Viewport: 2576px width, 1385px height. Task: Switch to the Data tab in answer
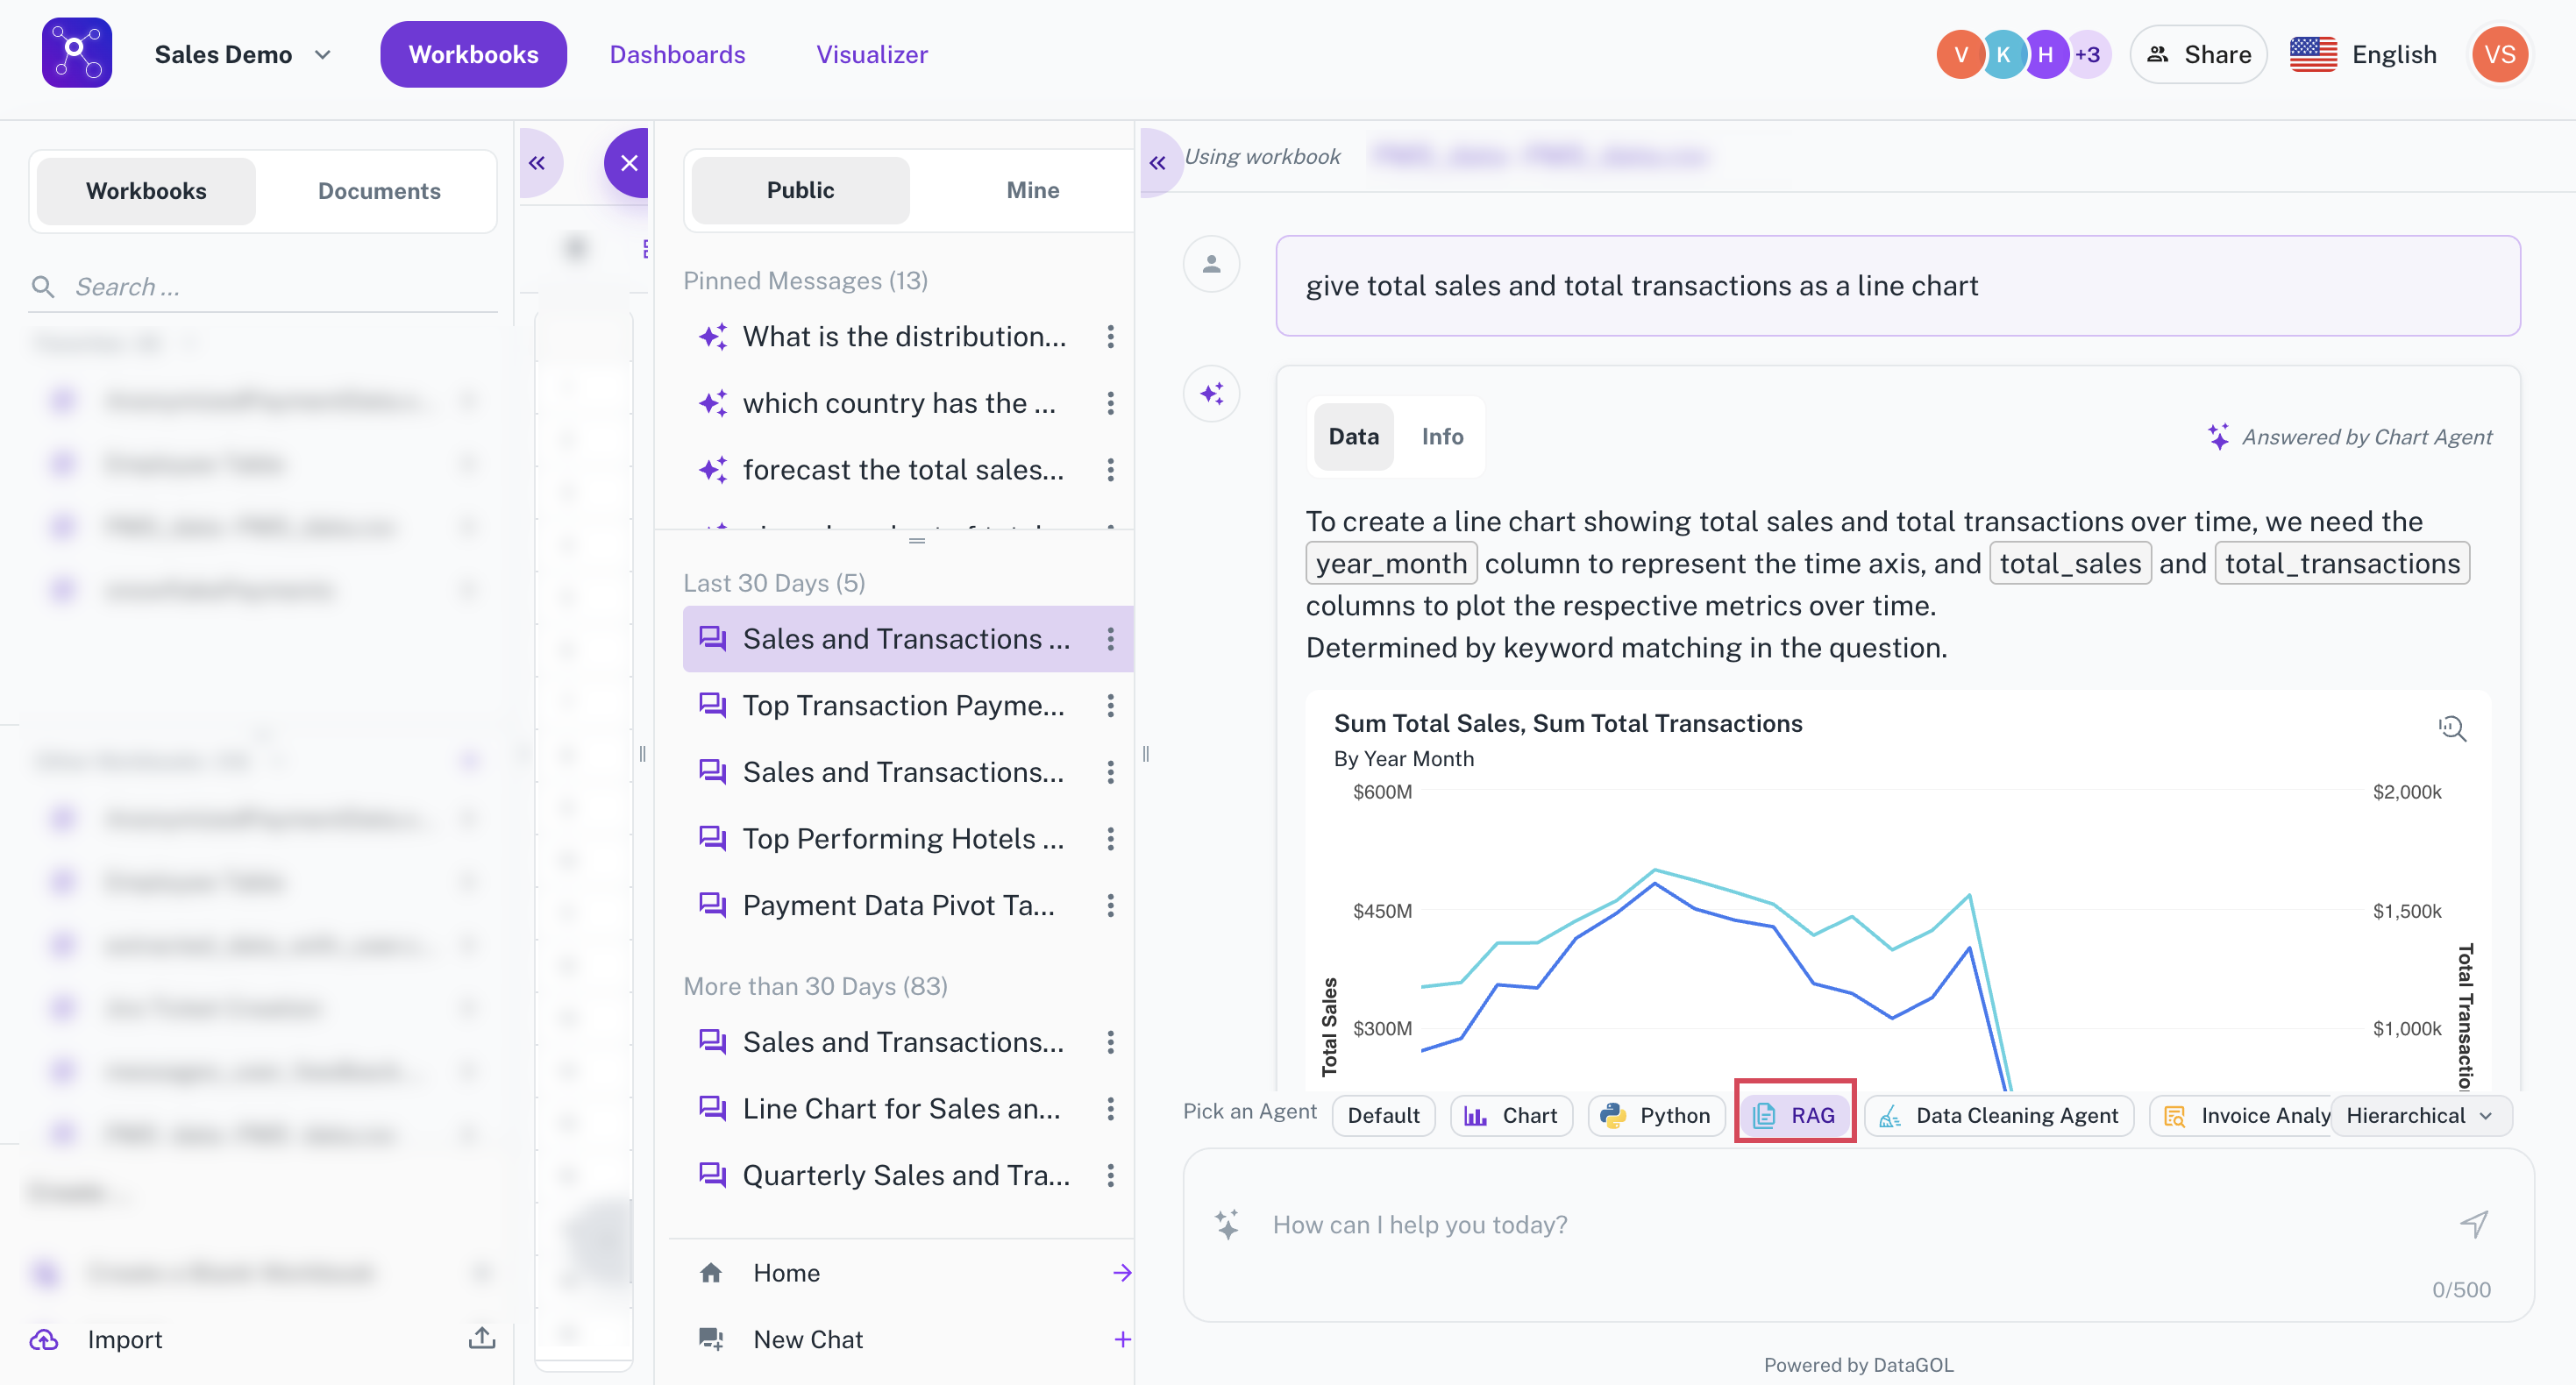pyautogui.click(x=1353, y=437)
